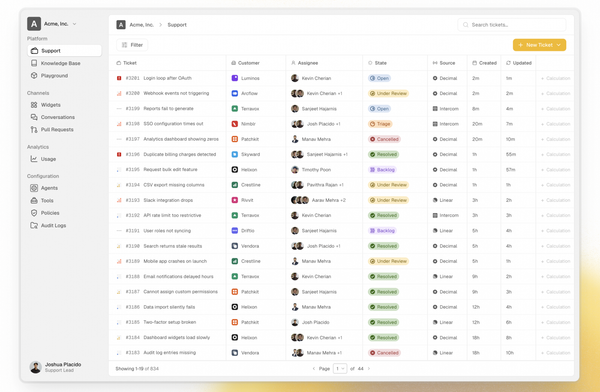Screen dimensions: 600x392
Task: Go to the previous page arrow
Action: [314, 369]
